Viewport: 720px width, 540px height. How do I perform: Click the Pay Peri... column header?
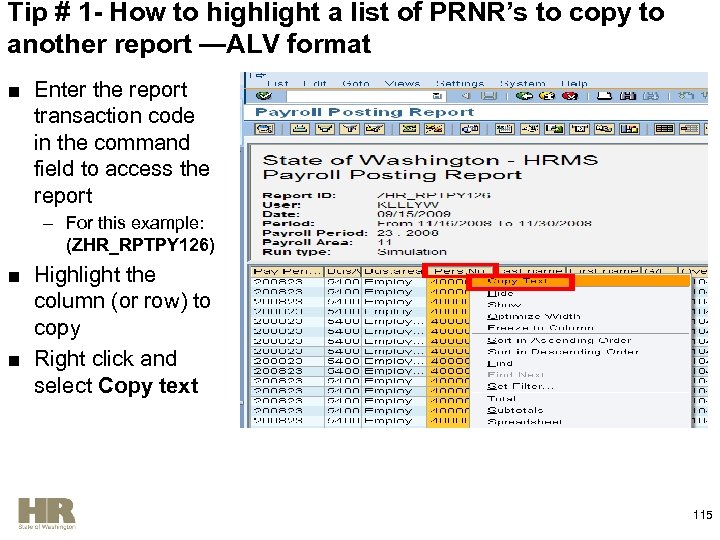click(287, 271)
